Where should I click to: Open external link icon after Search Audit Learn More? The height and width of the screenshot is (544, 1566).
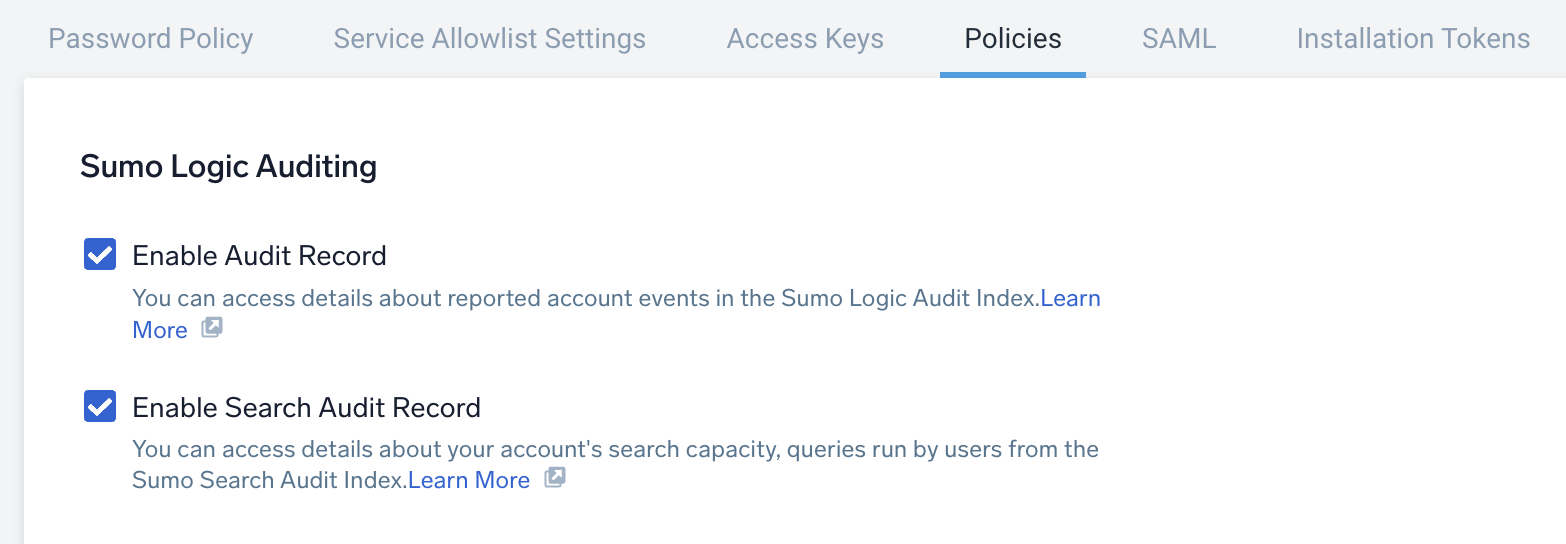point(555,478)
